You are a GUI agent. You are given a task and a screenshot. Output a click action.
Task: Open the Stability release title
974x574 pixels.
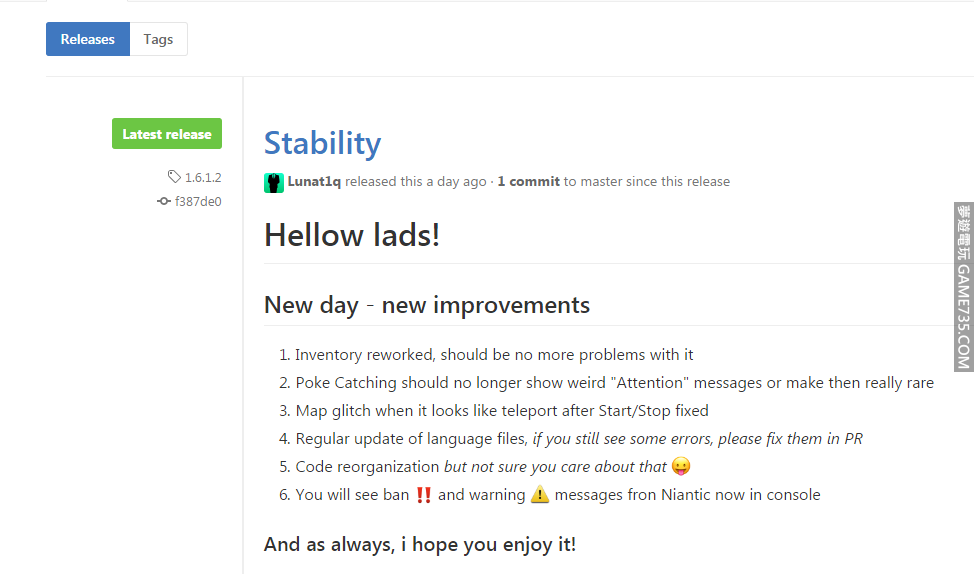pyautogui.click(x=322, y=143)
